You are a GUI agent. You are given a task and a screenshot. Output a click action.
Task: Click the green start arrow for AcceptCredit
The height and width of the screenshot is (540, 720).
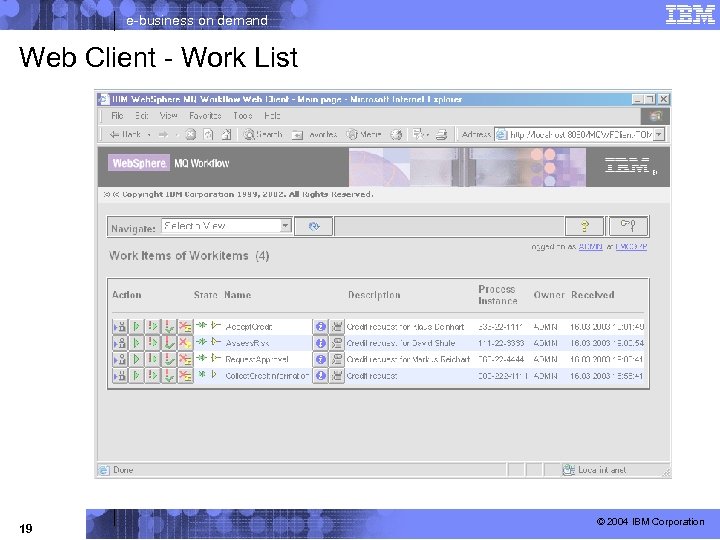[136, 326]
